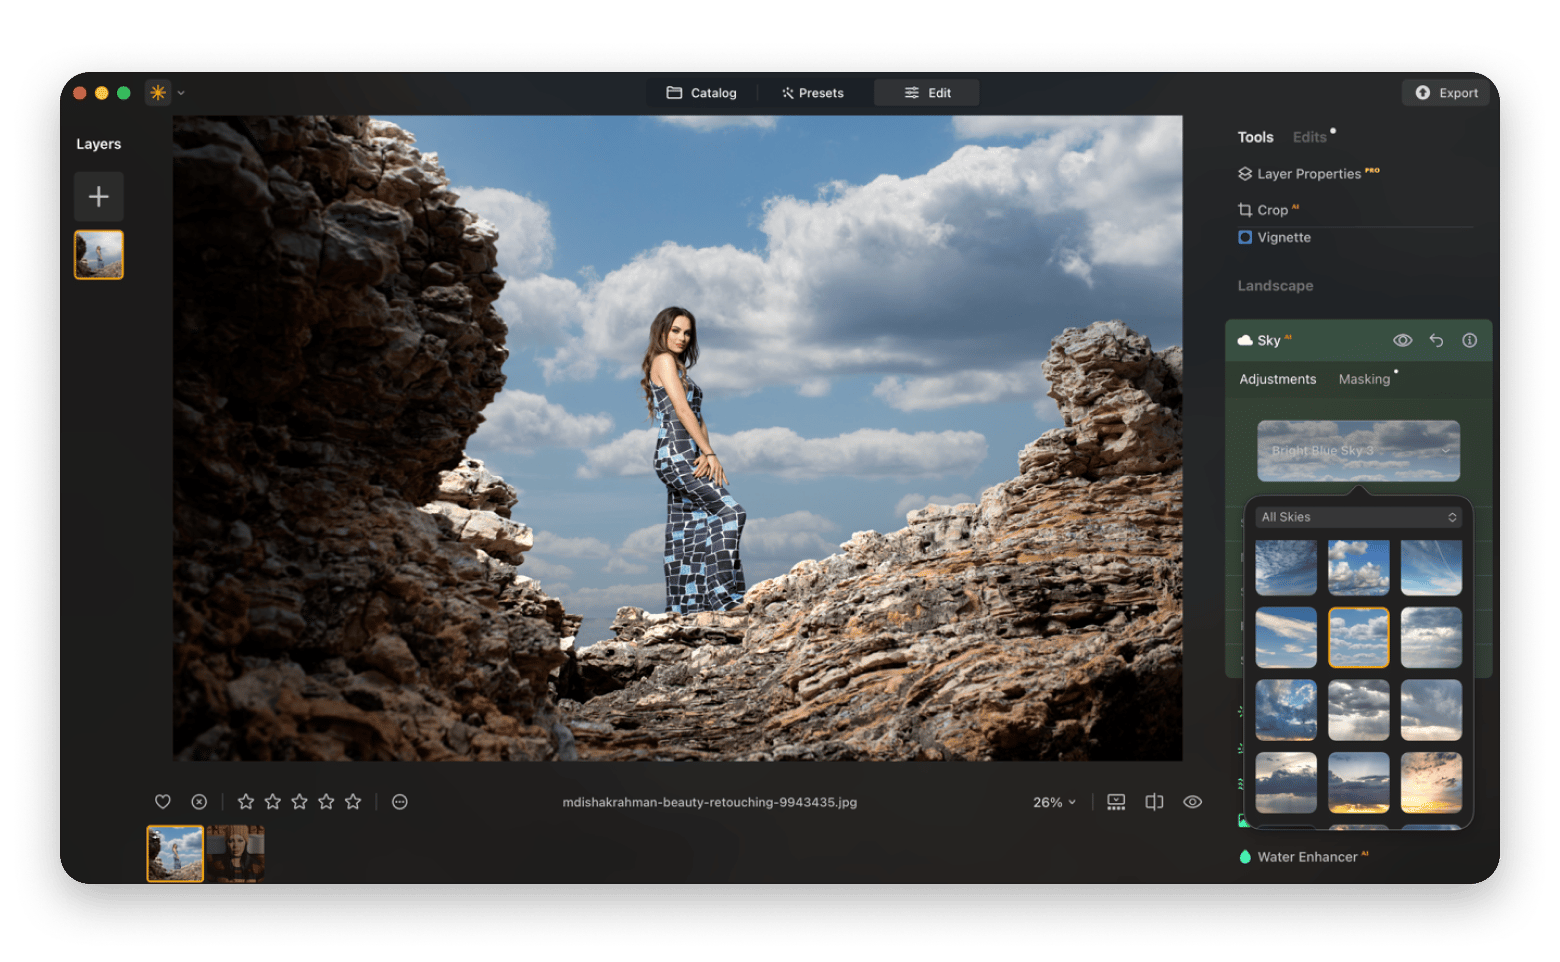Switch to Sky Masking tab
Viewport: 1560px width, 962px height.
1364,379
